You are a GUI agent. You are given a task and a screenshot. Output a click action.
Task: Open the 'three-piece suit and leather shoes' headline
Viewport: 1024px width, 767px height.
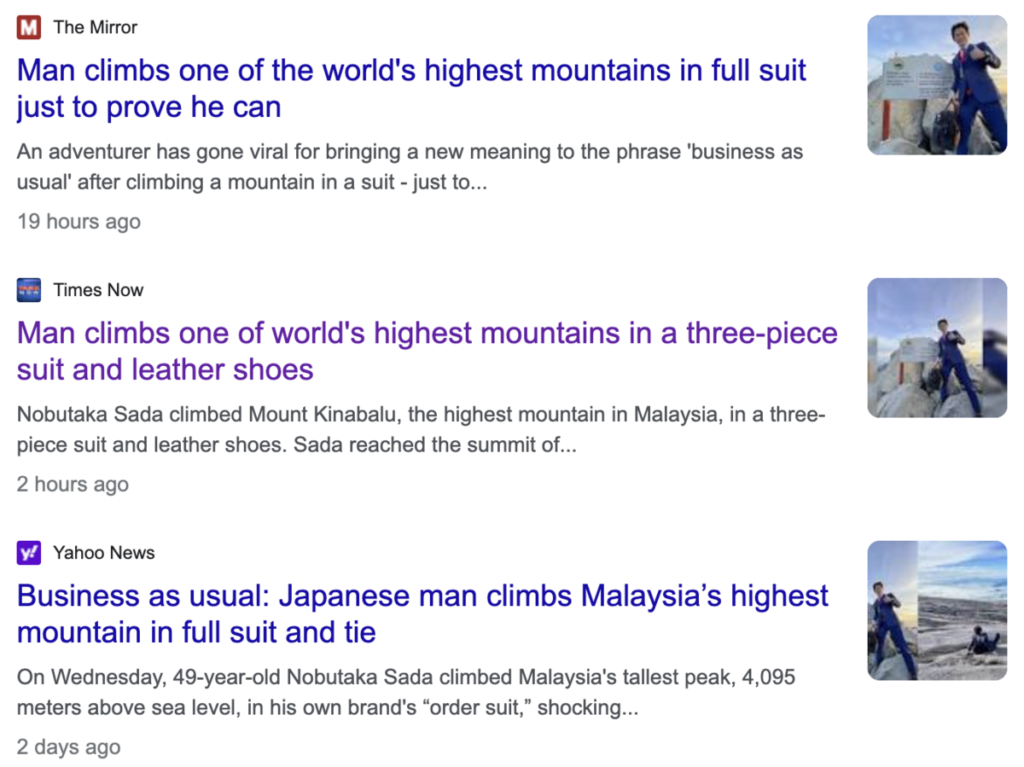pyautogui.click(x=427, y=351)
